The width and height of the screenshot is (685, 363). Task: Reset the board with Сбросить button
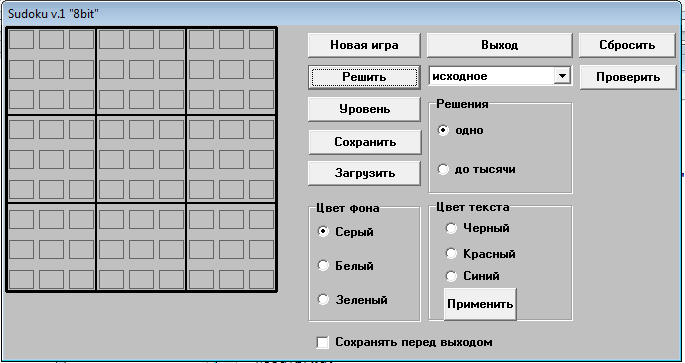pos(627,45)
